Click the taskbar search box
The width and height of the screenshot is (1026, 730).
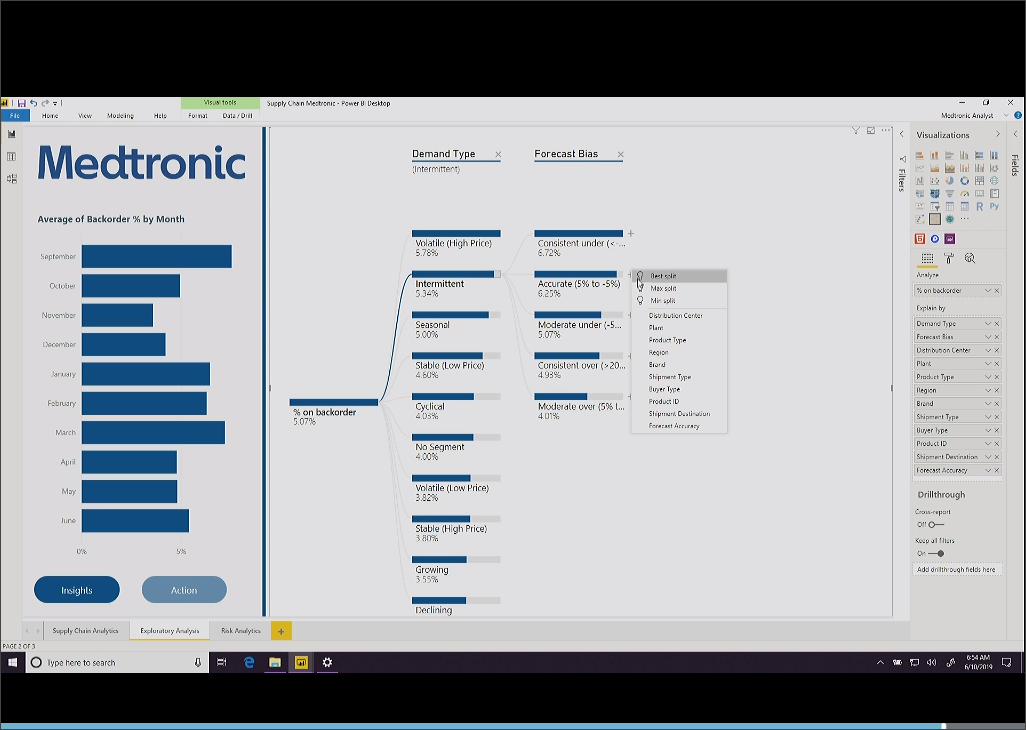coord(118,663)
